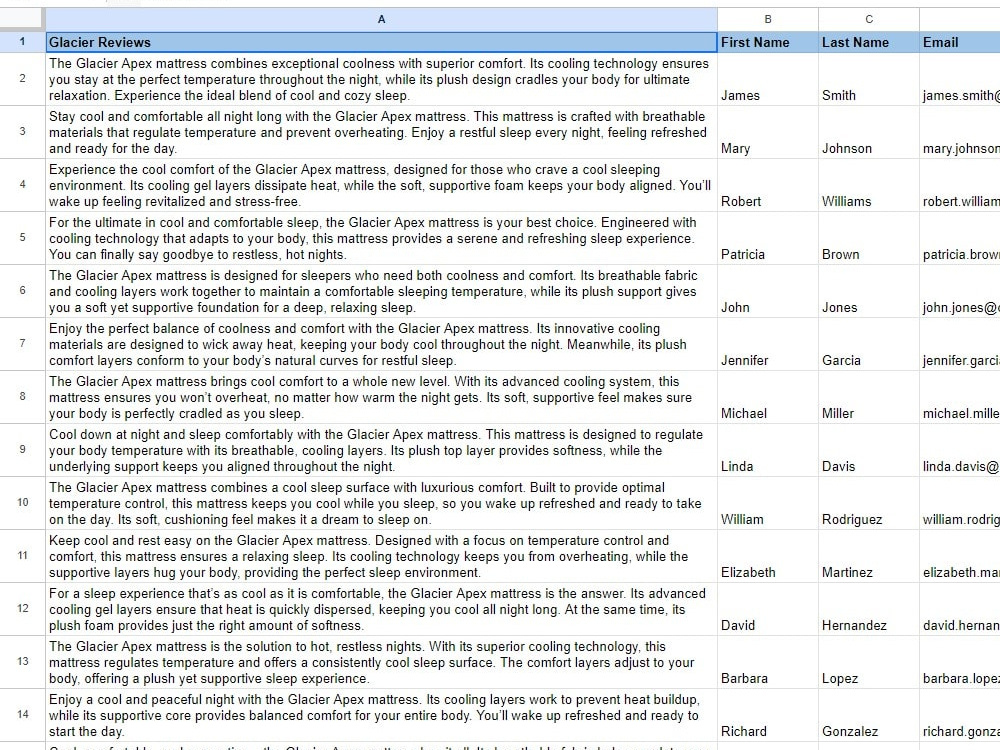Click the first name cell 'Mary'

[x=768, y=132]
